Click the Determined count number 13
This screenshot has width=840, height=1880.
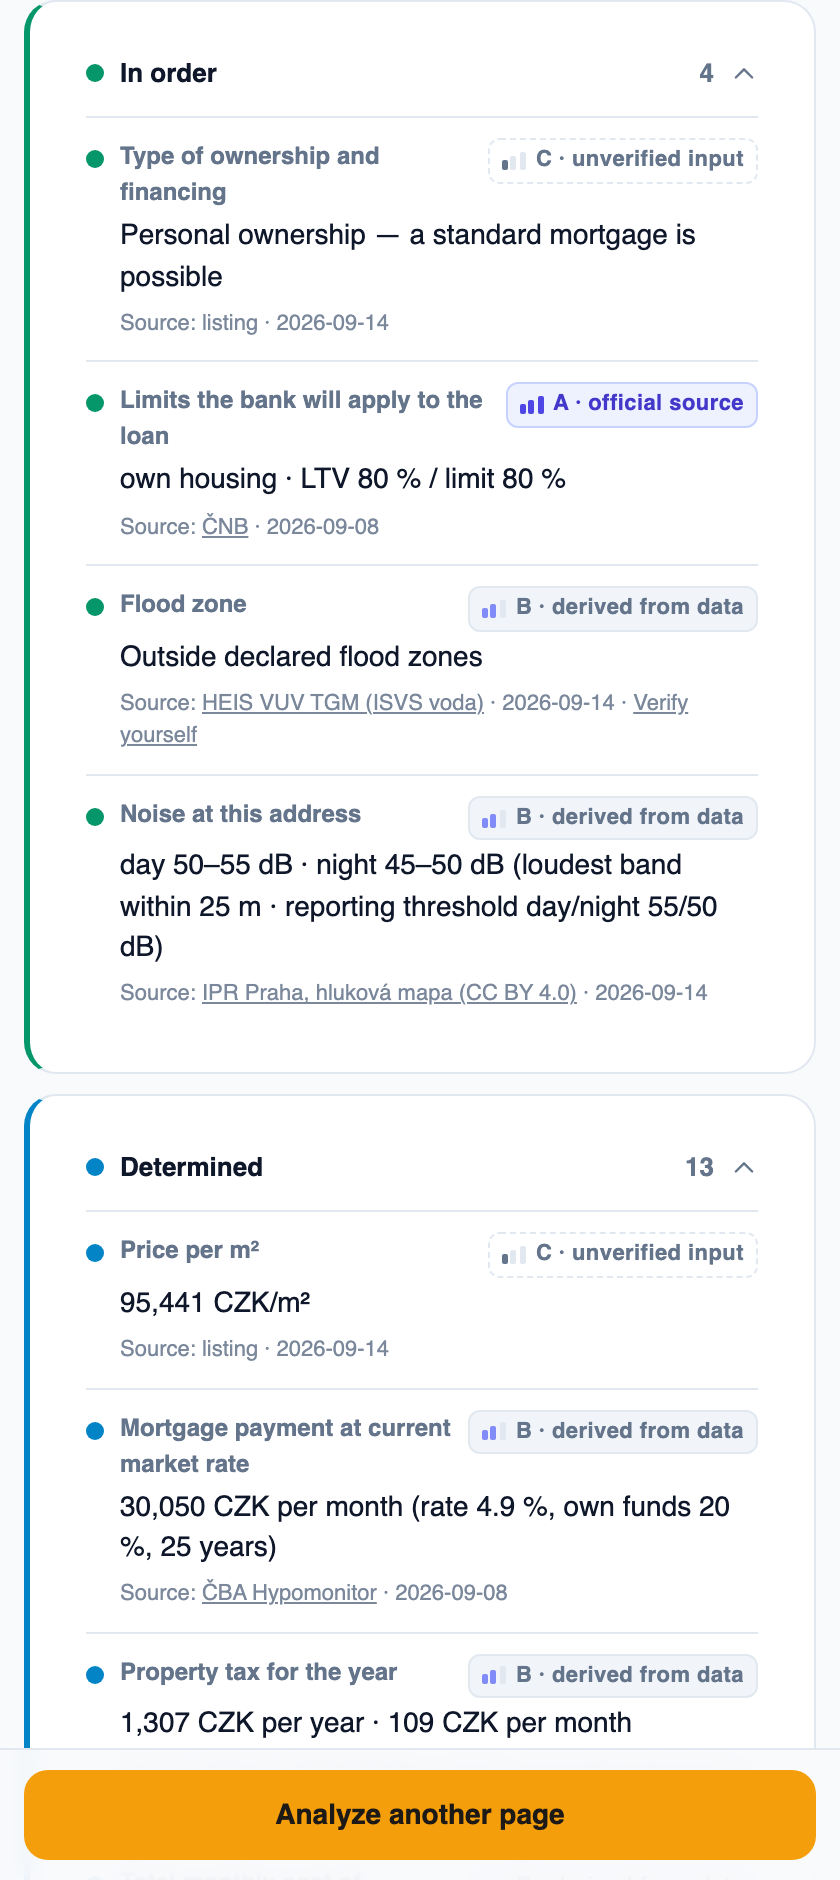pos(699,1167)
